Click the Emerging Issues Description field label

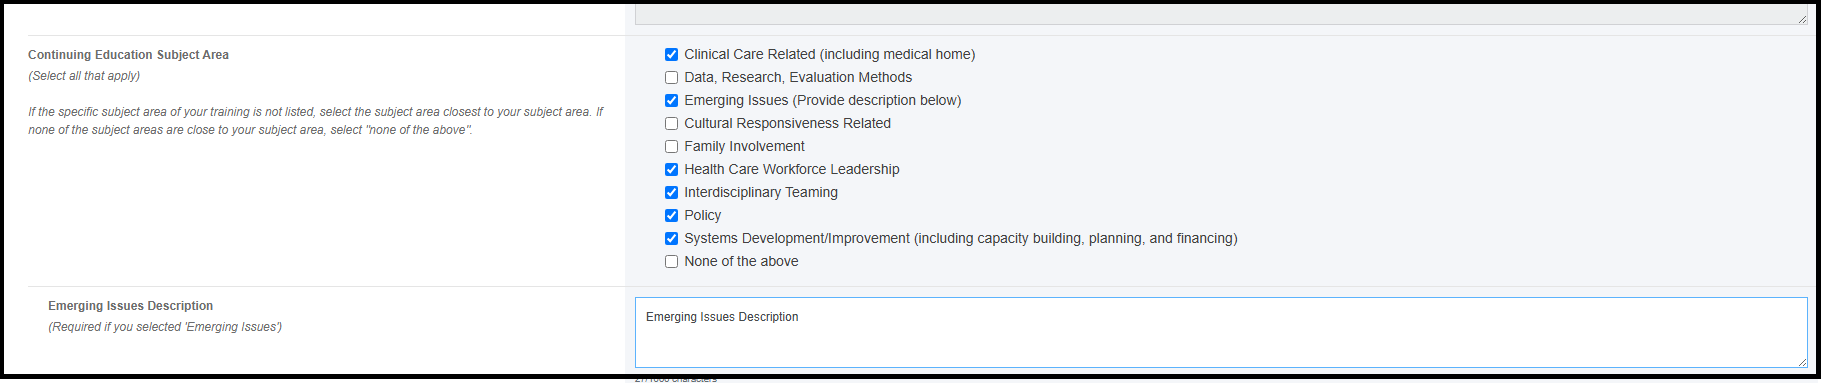[130, 306]
